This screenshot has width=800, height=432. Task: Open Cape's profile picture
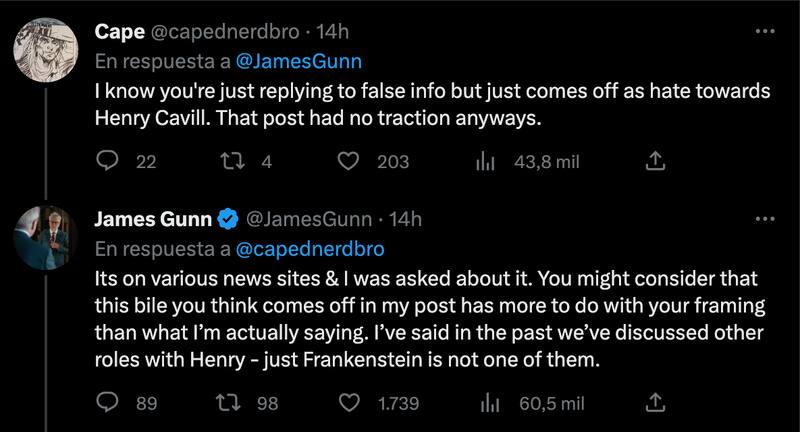(x=46, y=45)
